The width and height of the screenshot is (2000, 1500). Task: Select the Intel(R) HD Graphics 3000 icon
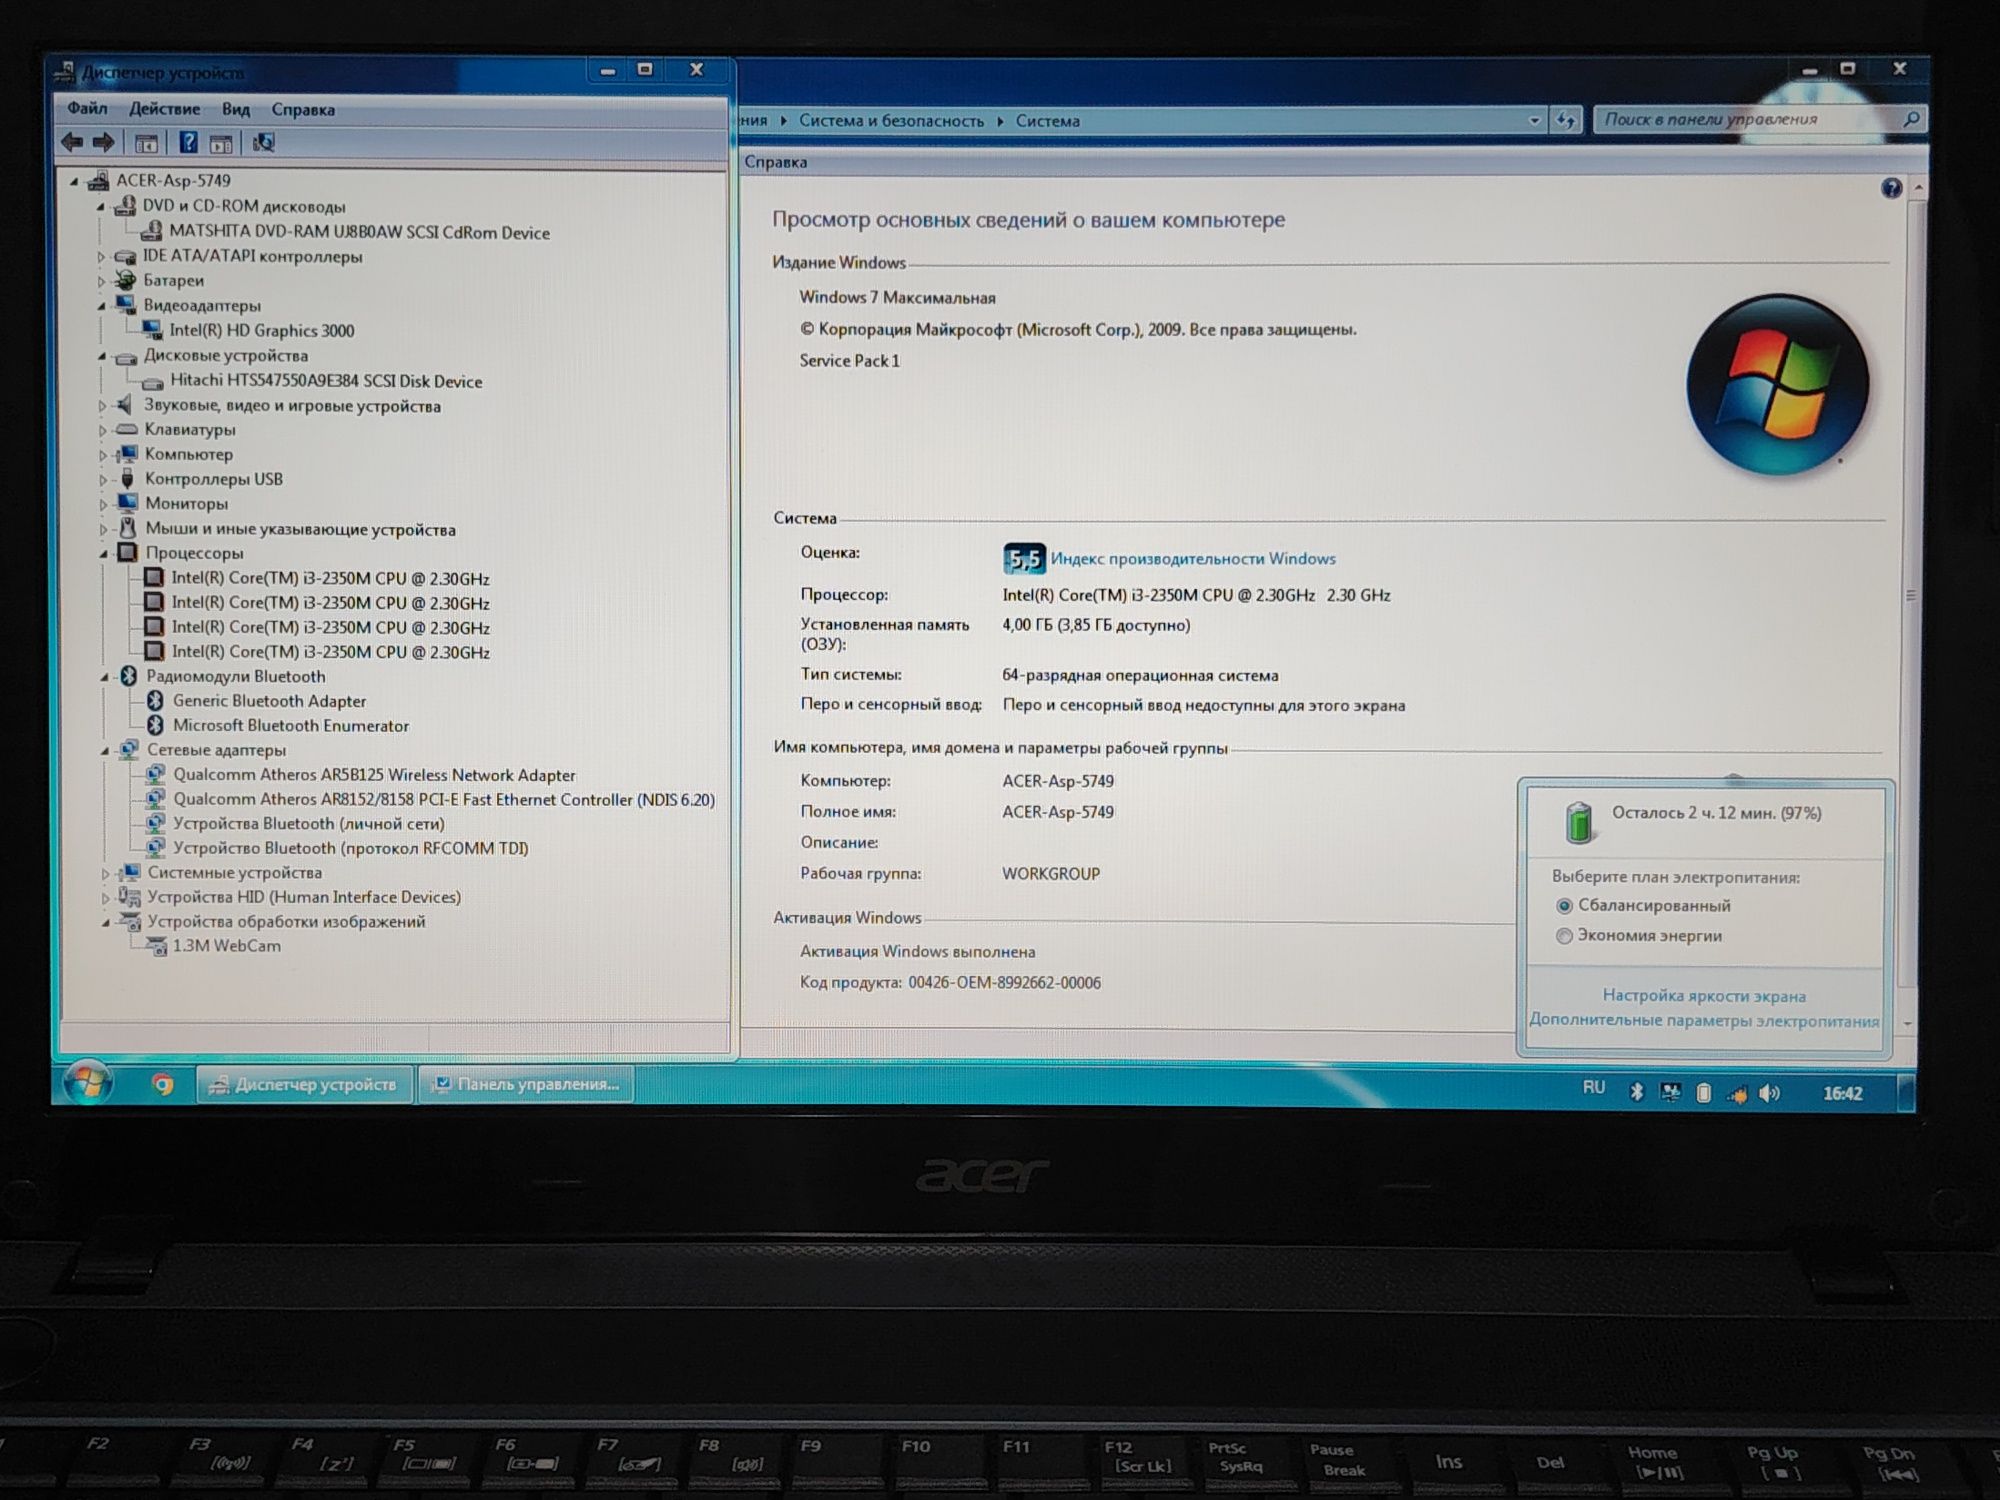152,330
